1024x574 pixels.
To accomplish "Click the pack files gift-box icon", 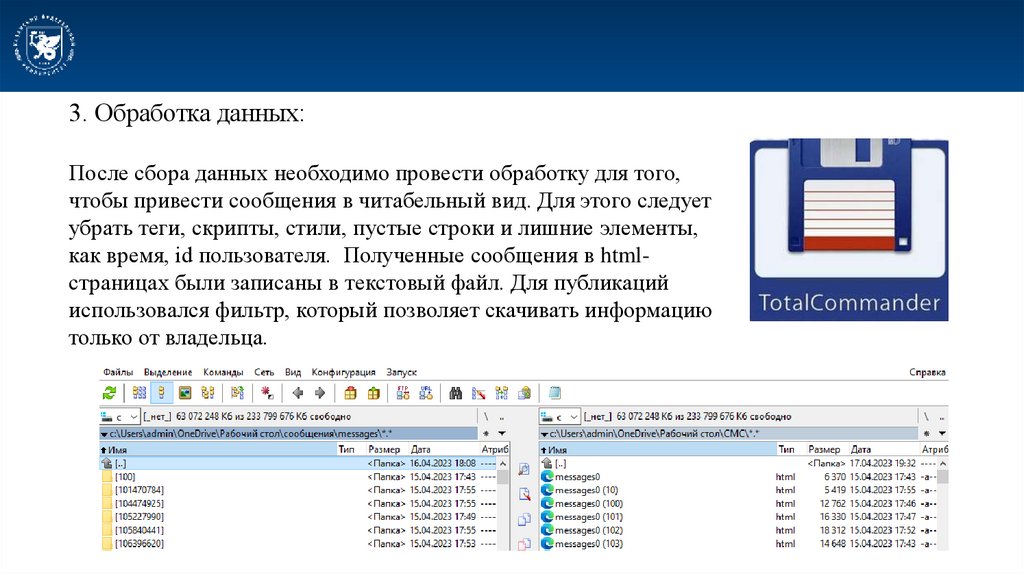I will [x=351, y=393].
